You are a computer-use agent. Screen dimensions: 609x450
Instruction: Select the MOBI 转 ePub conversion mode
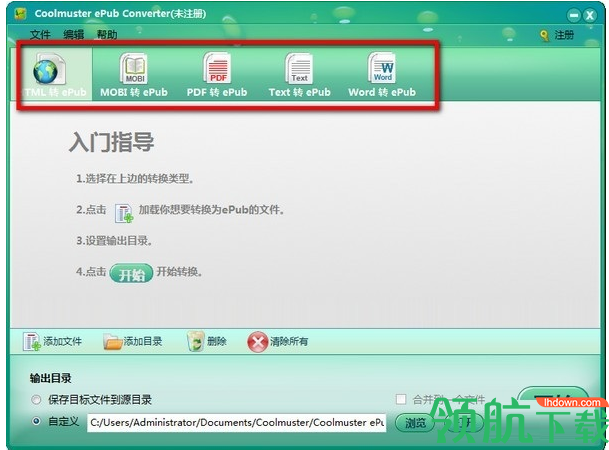coord(134,74)
